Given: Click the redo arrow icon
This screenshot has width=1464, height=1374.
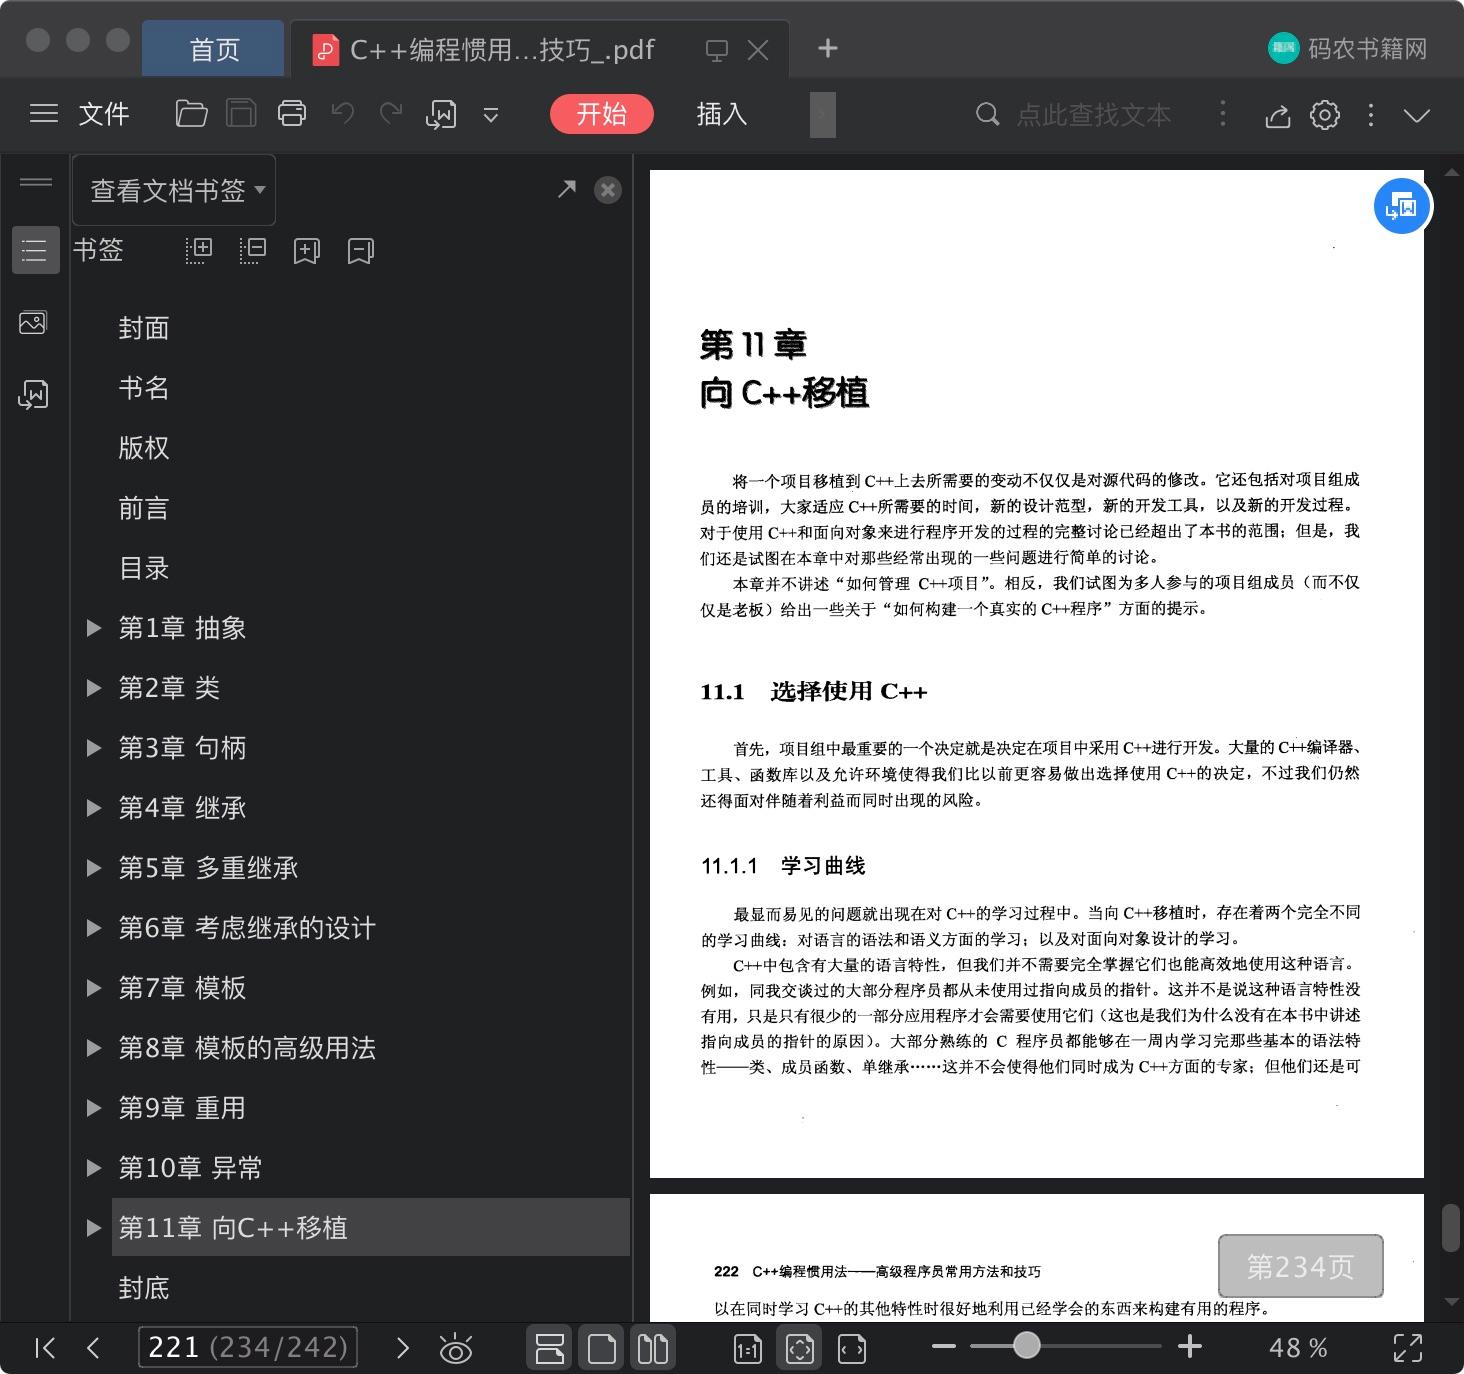Looking at the screenshot, I should (391, 114).
